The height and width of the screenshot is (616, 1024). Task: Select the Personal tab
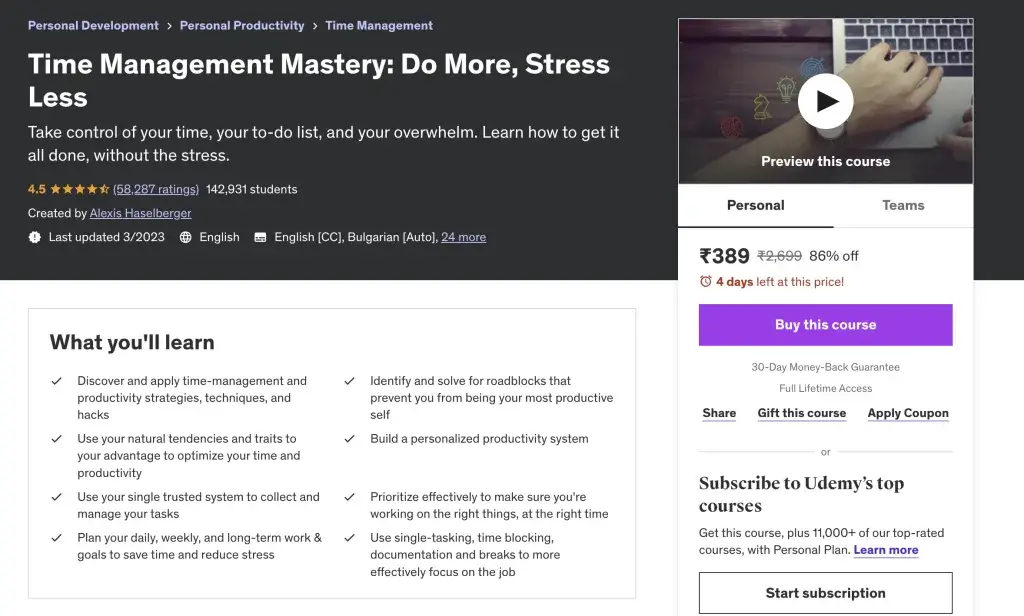pos(755,205)
